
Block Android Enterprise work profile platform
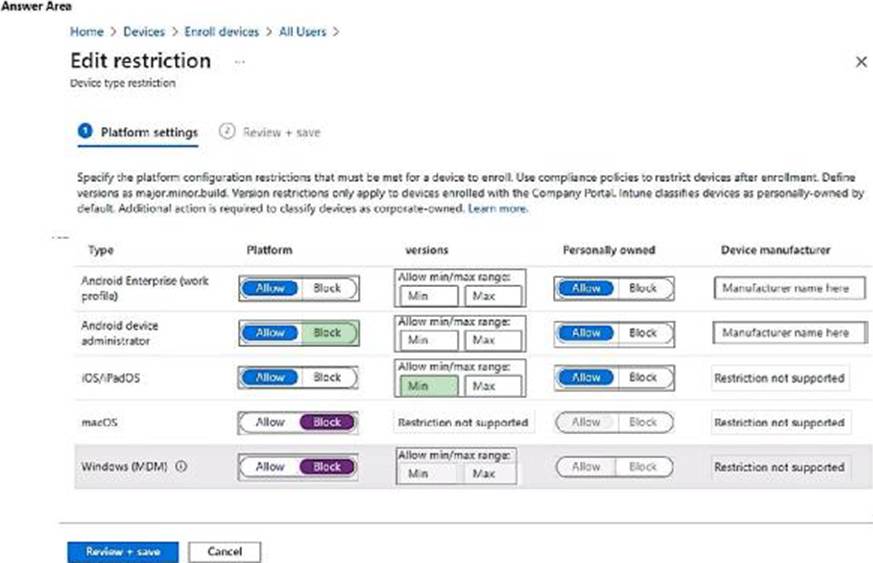pyautogui.click(x=327, y=288)
